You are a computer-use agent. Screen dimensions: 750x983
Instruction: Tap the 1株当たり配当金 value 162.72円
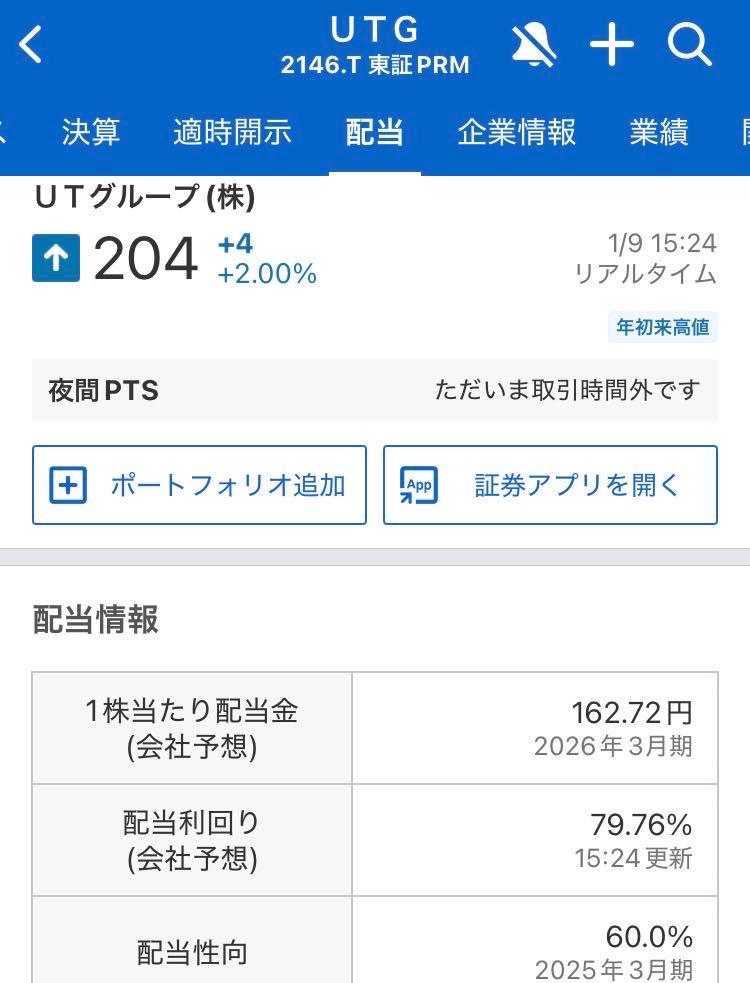[634, 713]
